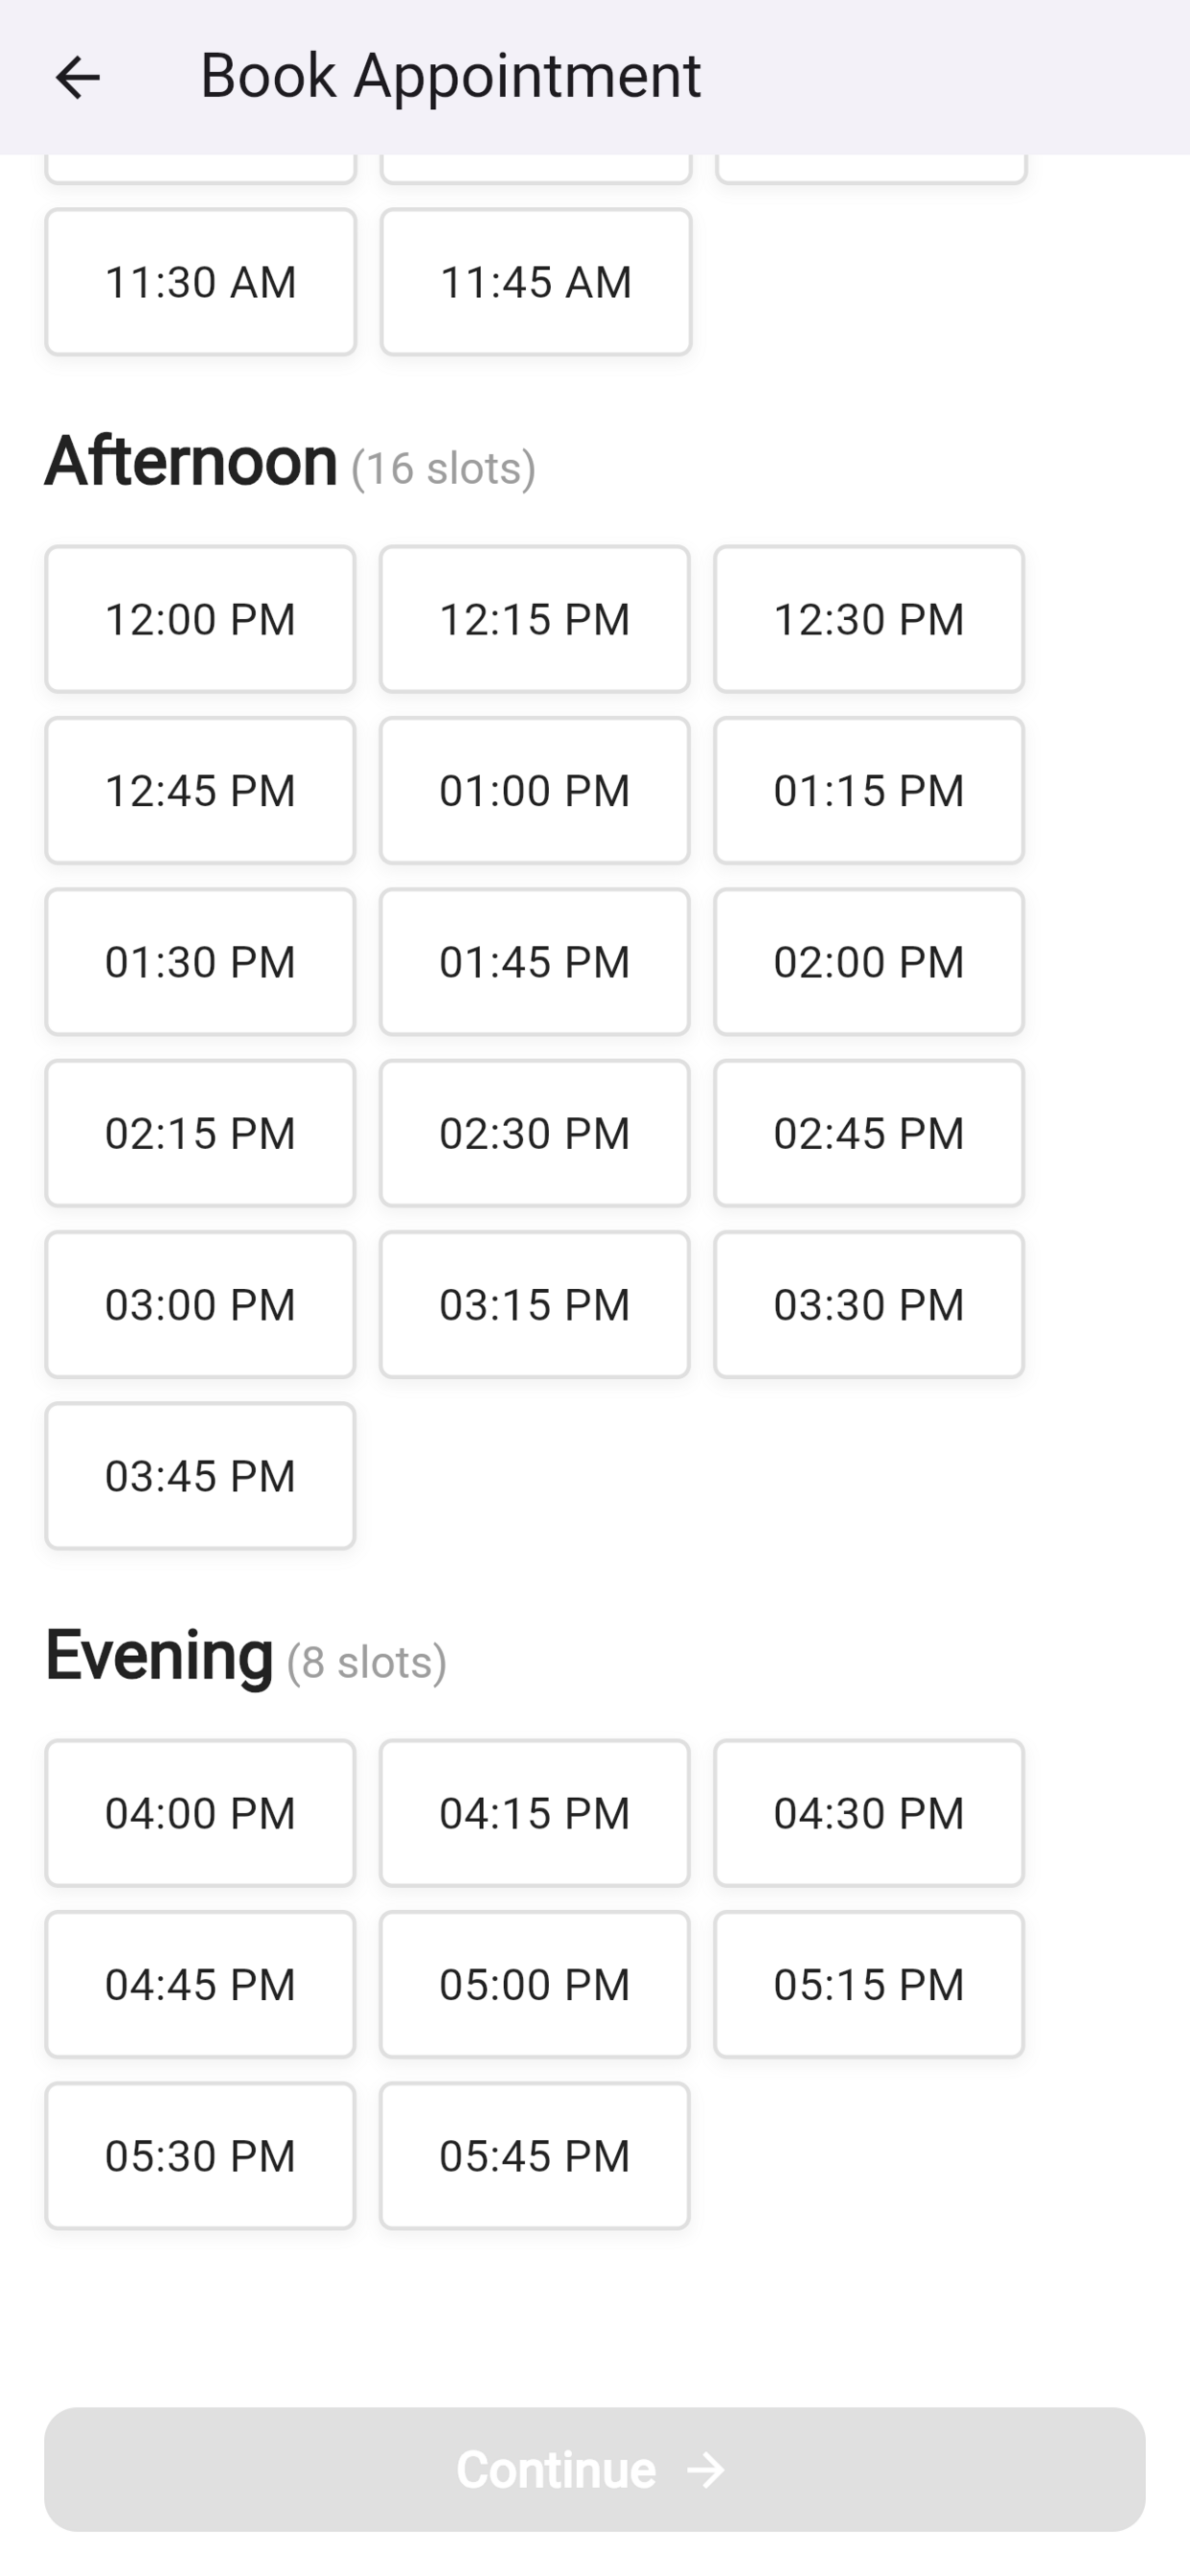This screenshot has height=2576, width=1190.
Task: Choose 02:00 PM appointment time
Action: point(869,962)
